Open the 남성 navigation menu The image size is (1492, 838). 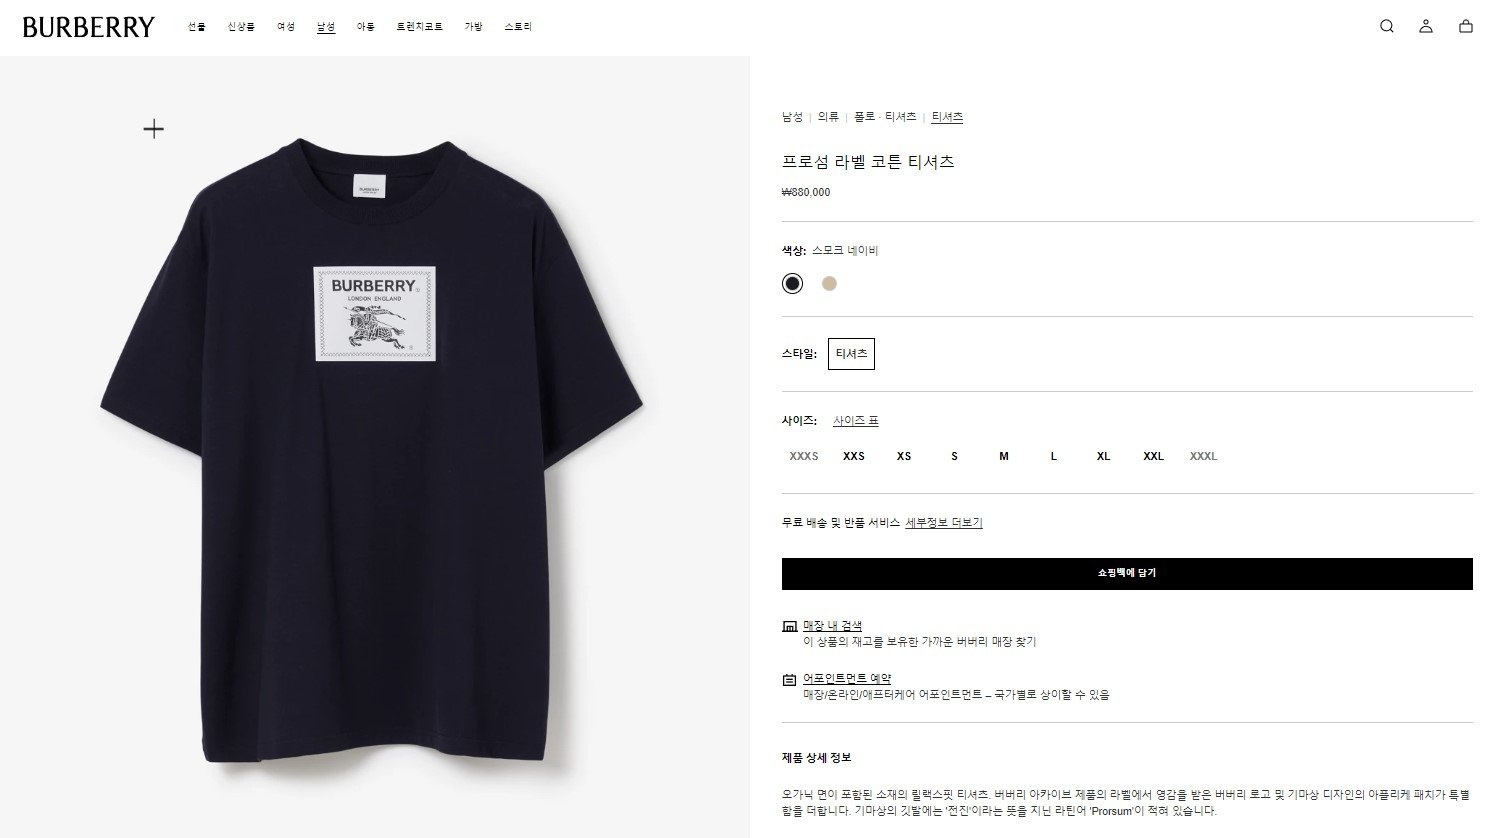click(x=326, y=27)
